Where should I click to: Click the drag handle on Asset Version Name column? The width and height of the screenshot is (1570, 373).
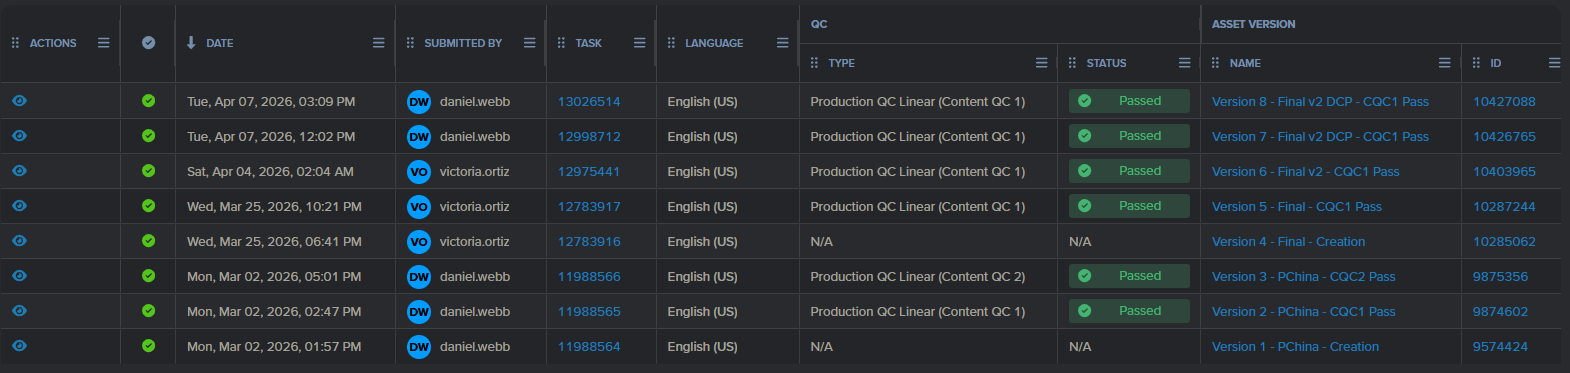1215,63
